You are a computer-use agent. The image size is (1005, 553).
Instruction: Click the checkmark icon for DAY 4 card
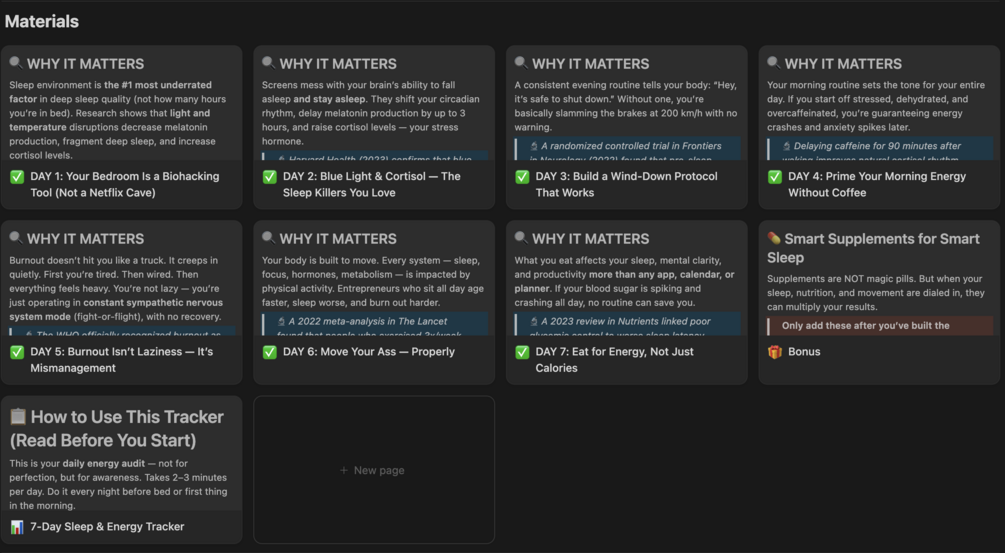[775, 177]
